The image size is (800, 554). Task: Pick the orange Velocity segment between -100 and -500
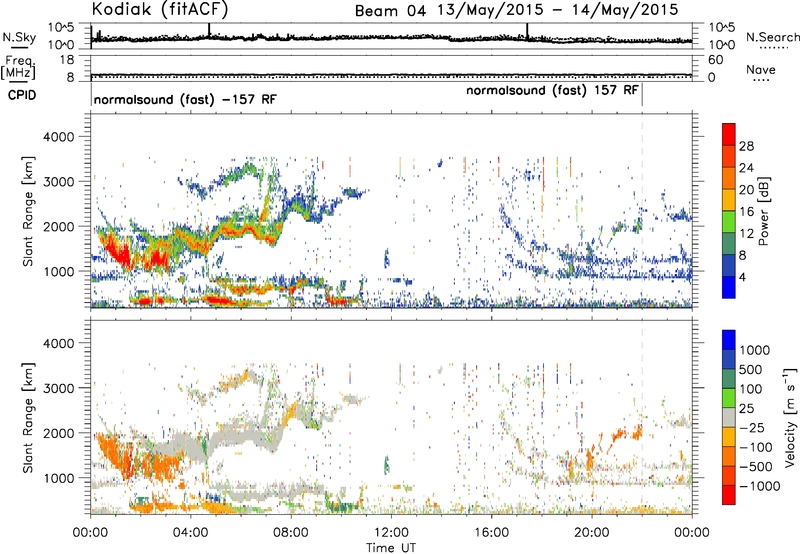click(729, 456)
